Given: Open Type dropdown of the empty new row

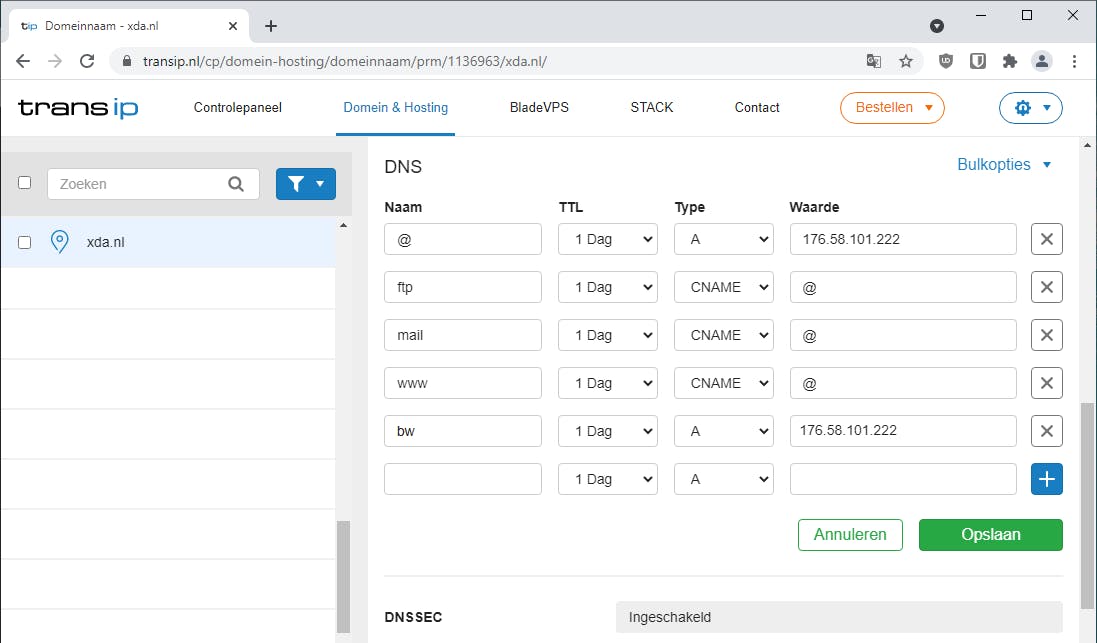Looking at the screenshot, I should tap(723, 479).
